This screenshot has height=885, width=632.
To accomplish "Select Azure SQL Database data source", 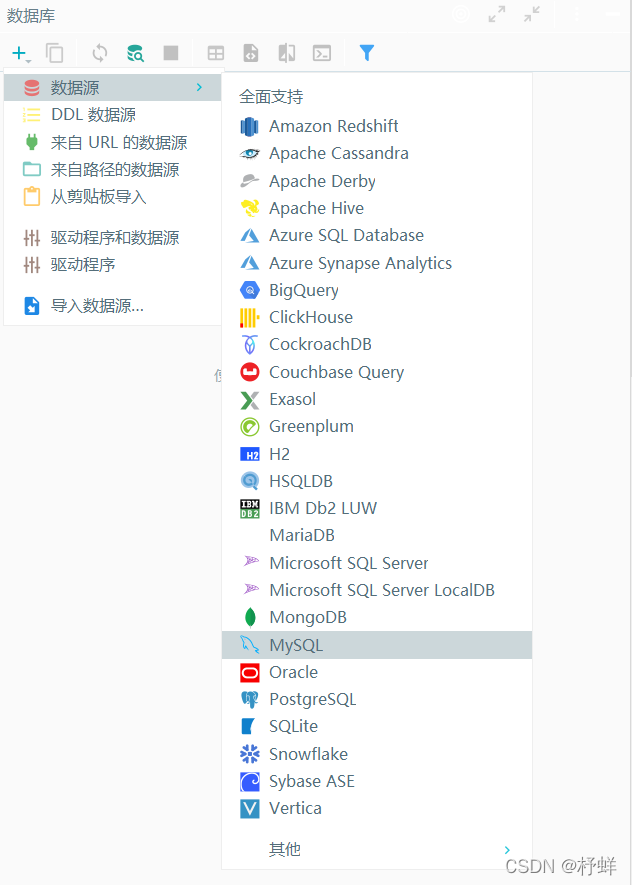I will coord(377,235).
